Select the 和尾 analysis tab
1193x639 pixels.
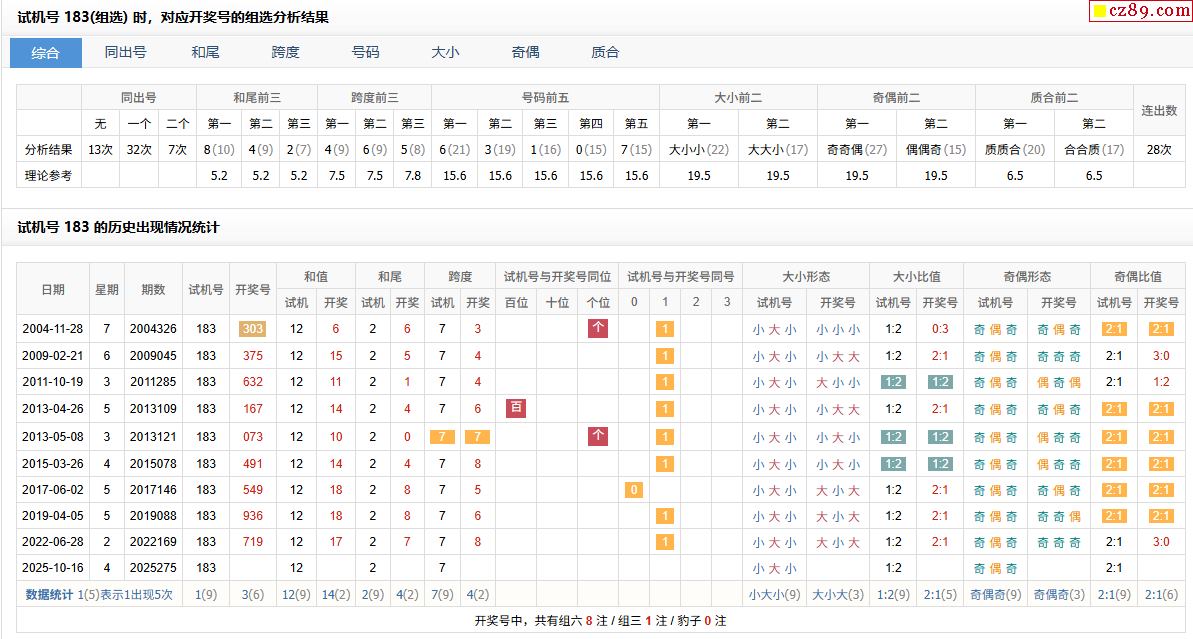point(205,52)
